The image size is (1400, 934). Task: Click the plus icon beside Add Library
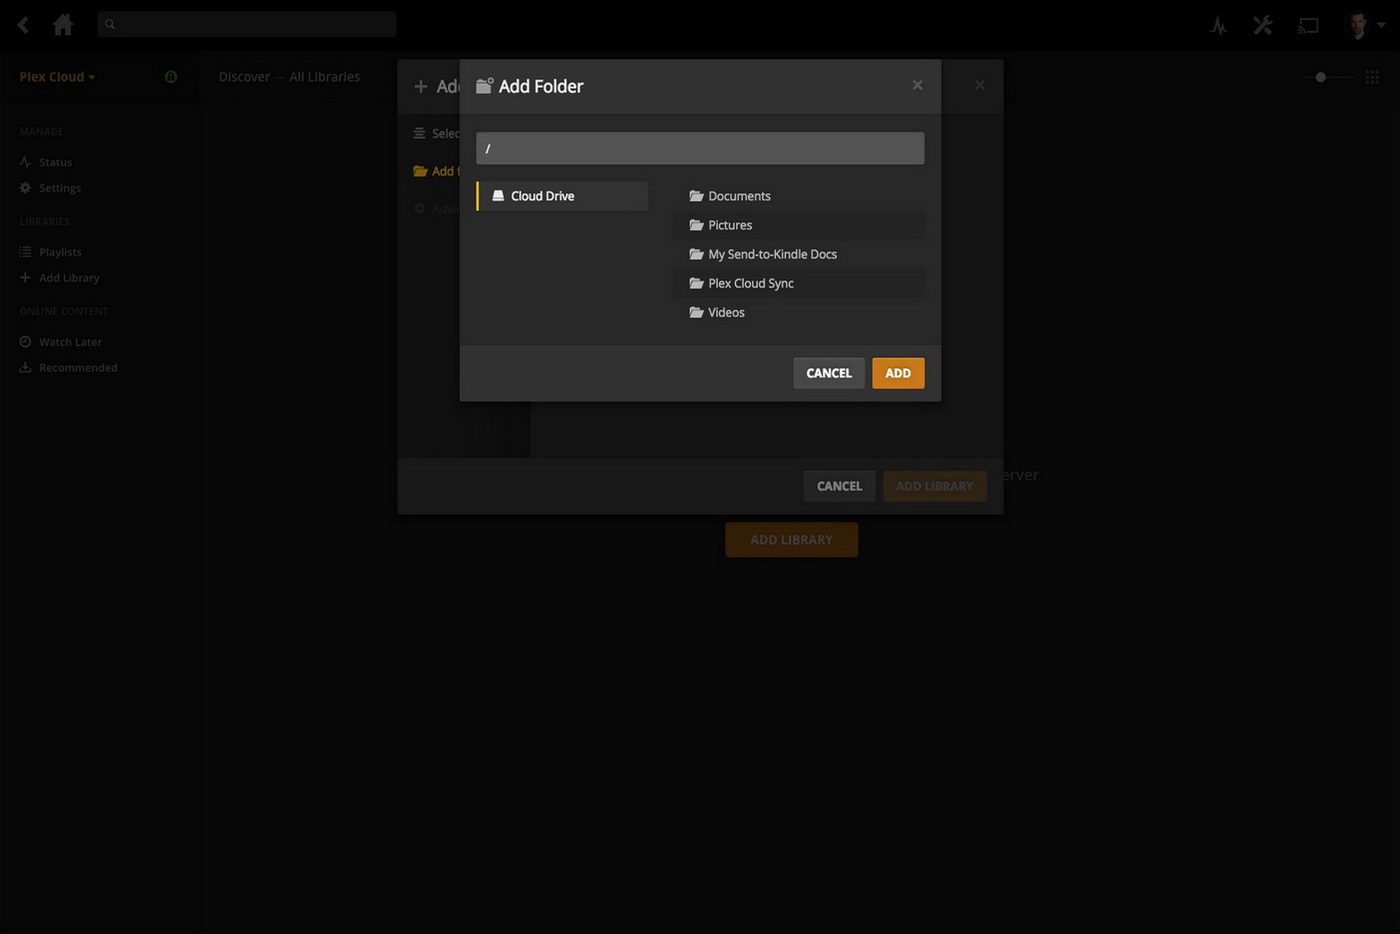25,278
